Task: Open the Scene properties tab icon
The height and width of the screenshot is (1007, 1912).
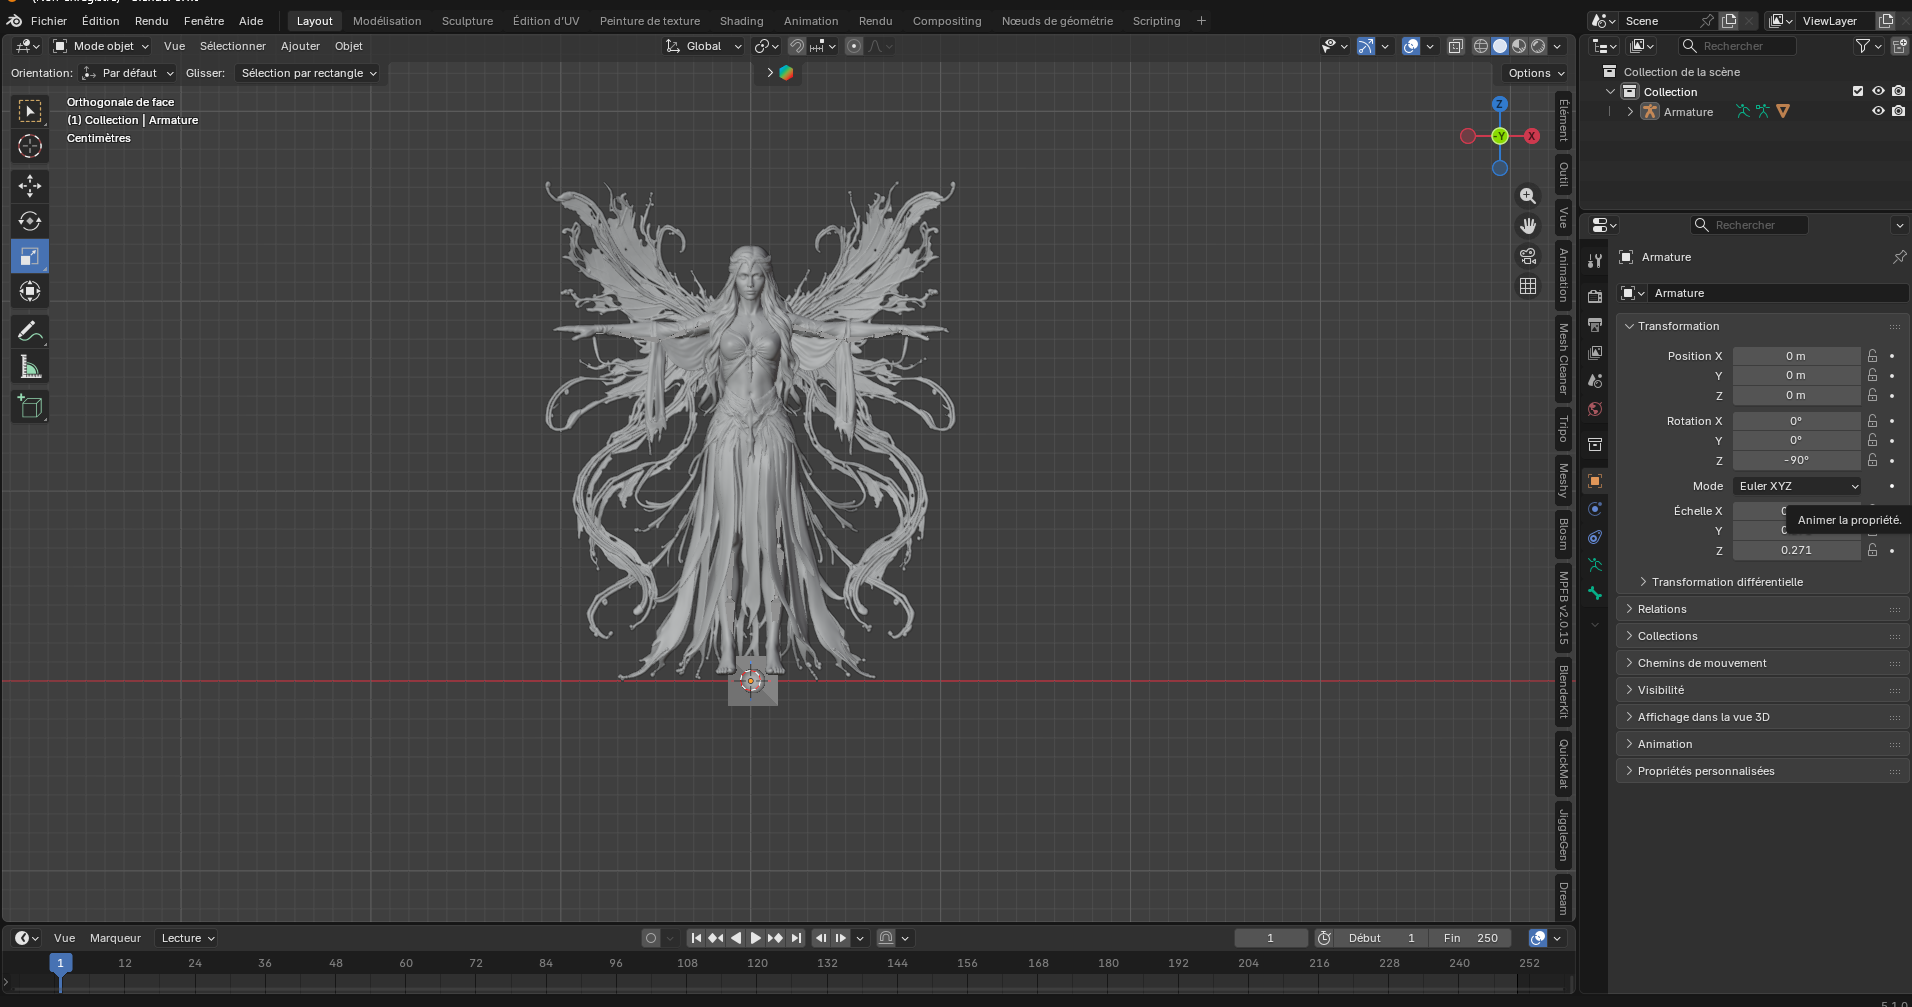Action: (1595, 380)
